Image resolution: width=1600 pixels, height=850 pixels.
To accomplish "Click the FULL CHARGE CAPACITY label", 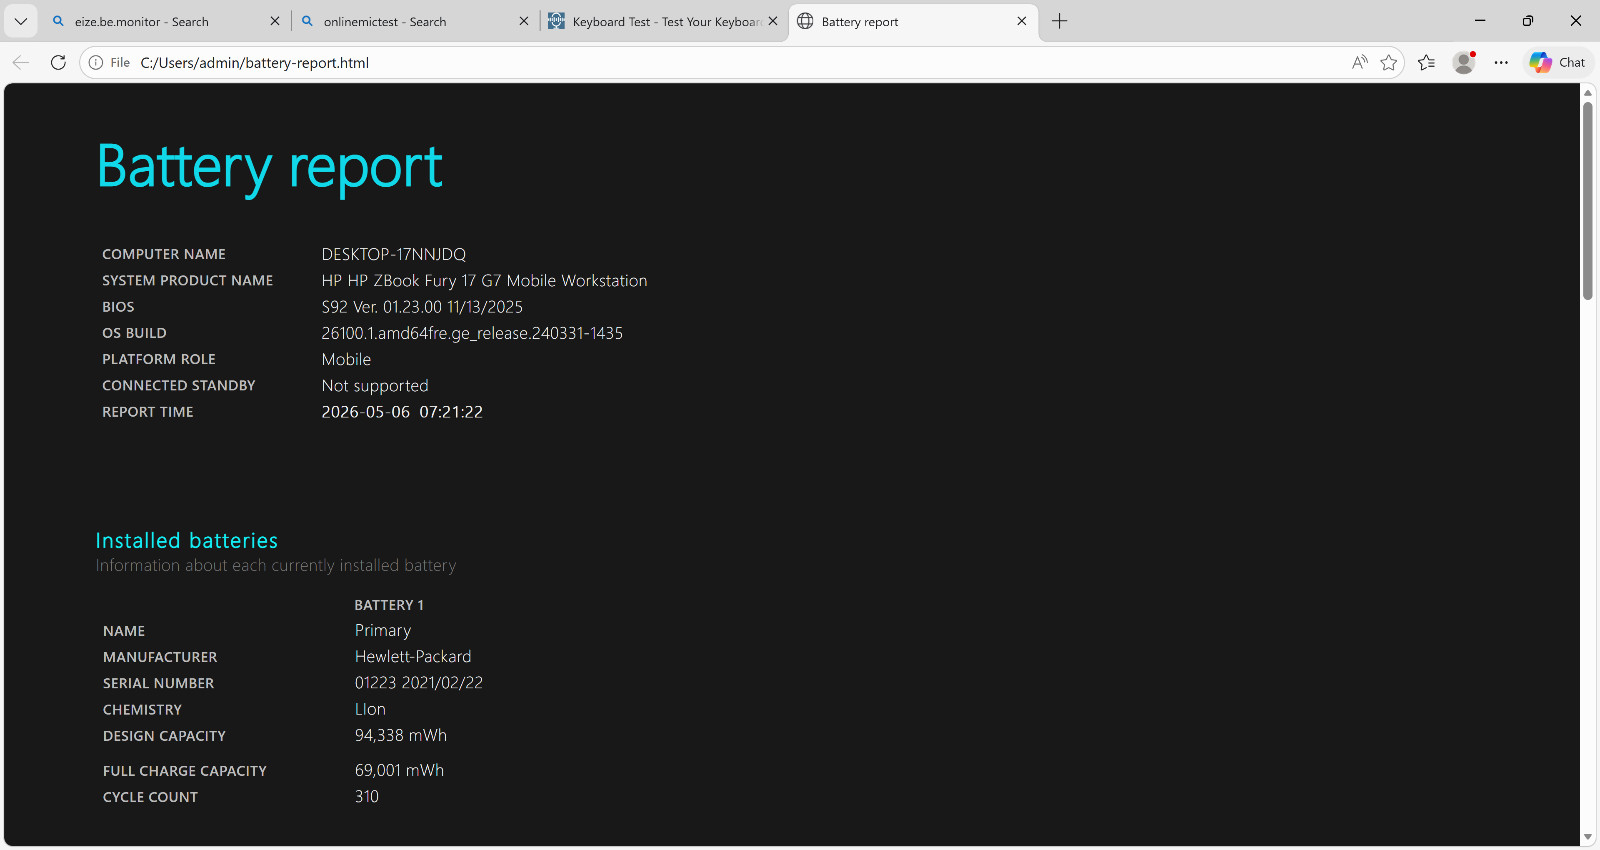I will [x=185, y=771].
